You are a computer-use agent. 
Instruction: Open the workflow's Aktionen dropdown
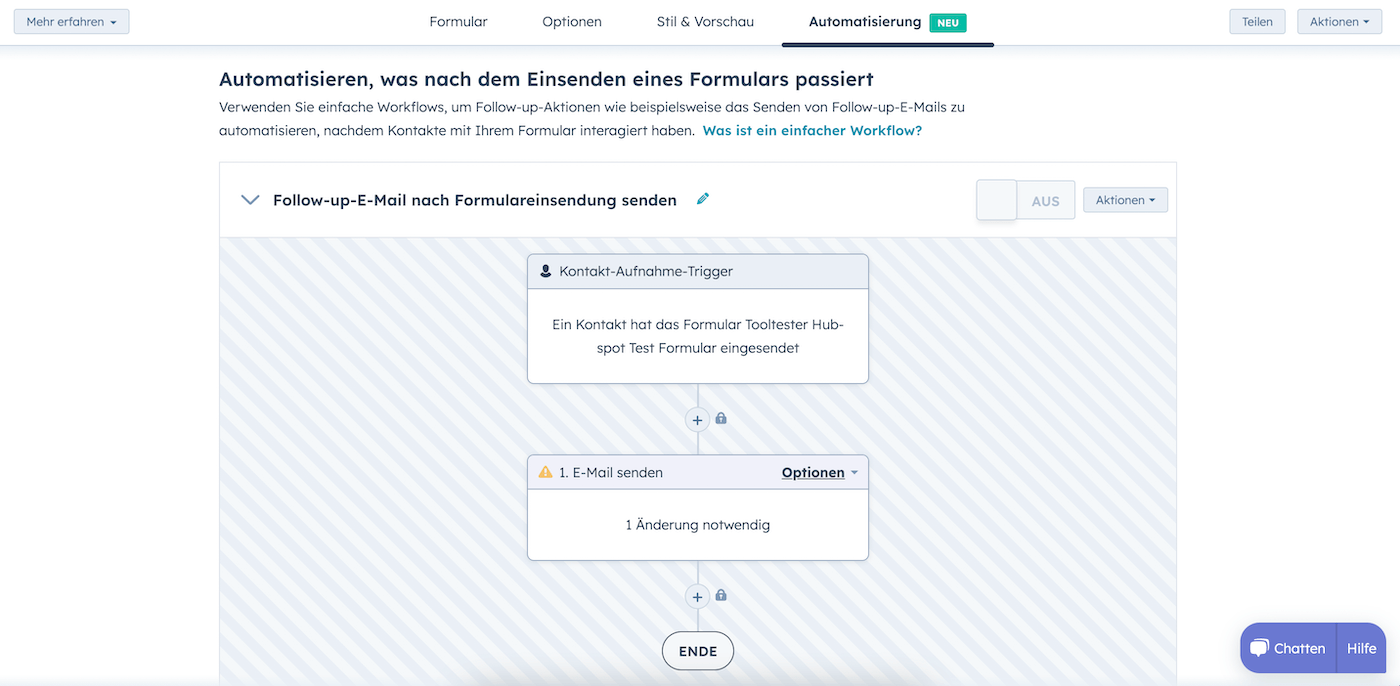tap(1125, 200)
